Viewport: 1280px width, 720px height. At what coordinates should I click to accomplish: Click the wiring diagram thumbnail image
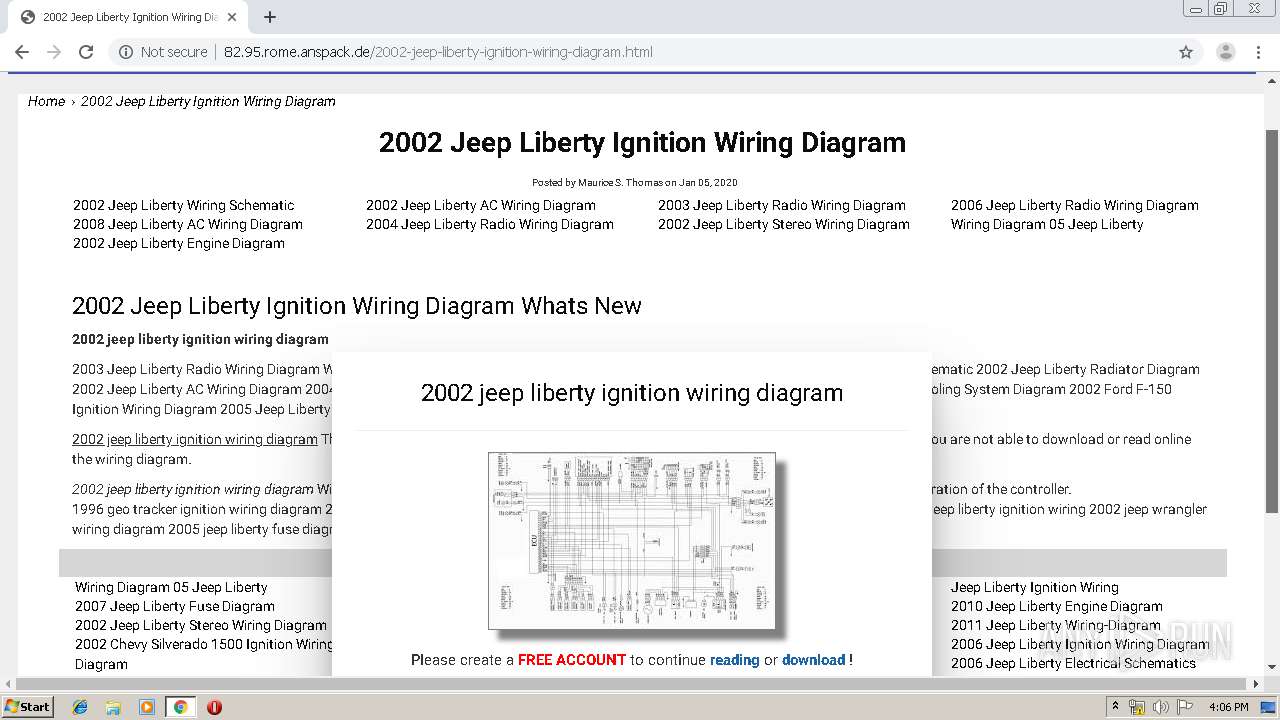point(632,540)
